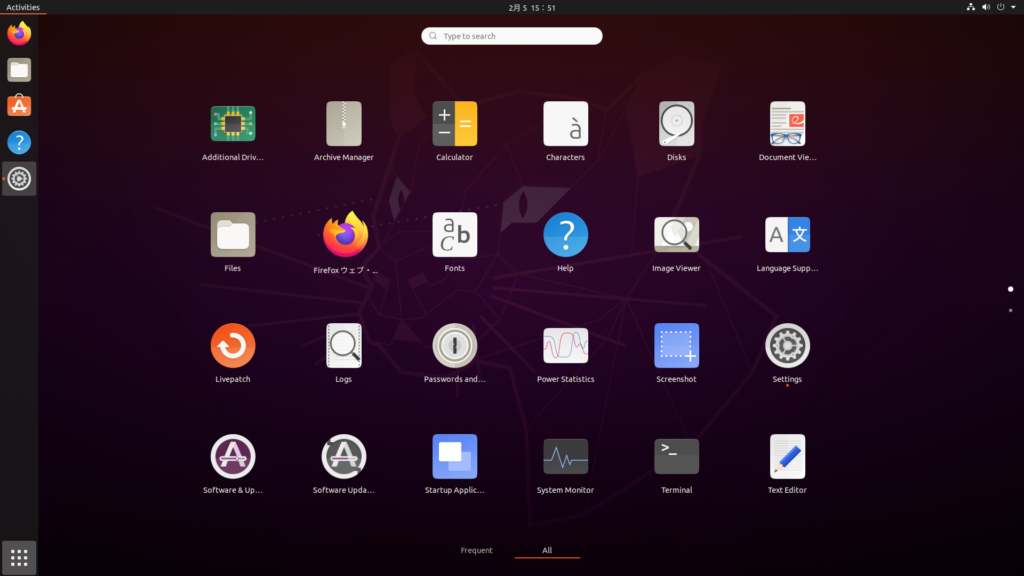Toggle Show Applications grid button

[x=19, y=558]
